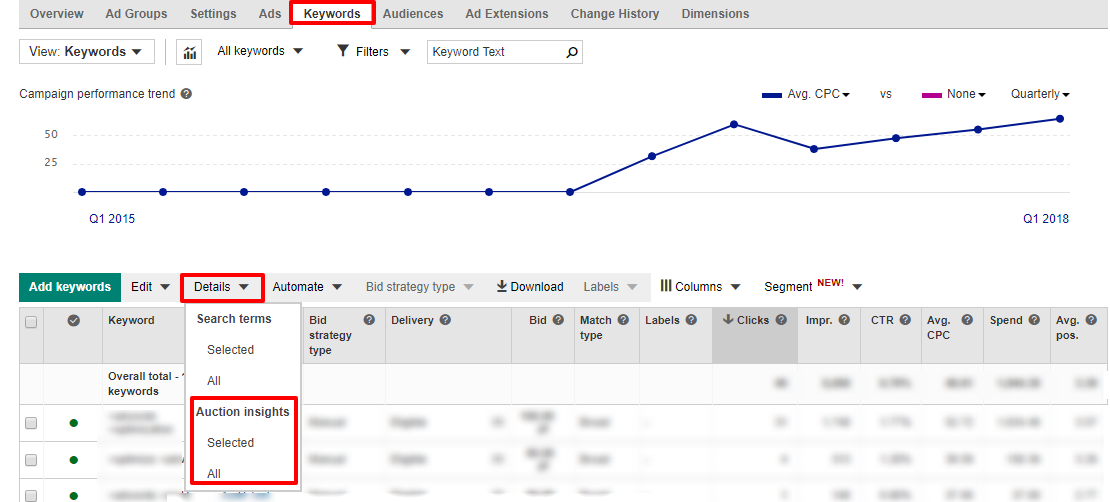Click help icon next to Labels column
Screen dimensions: 1110x502
pos(691,320)
